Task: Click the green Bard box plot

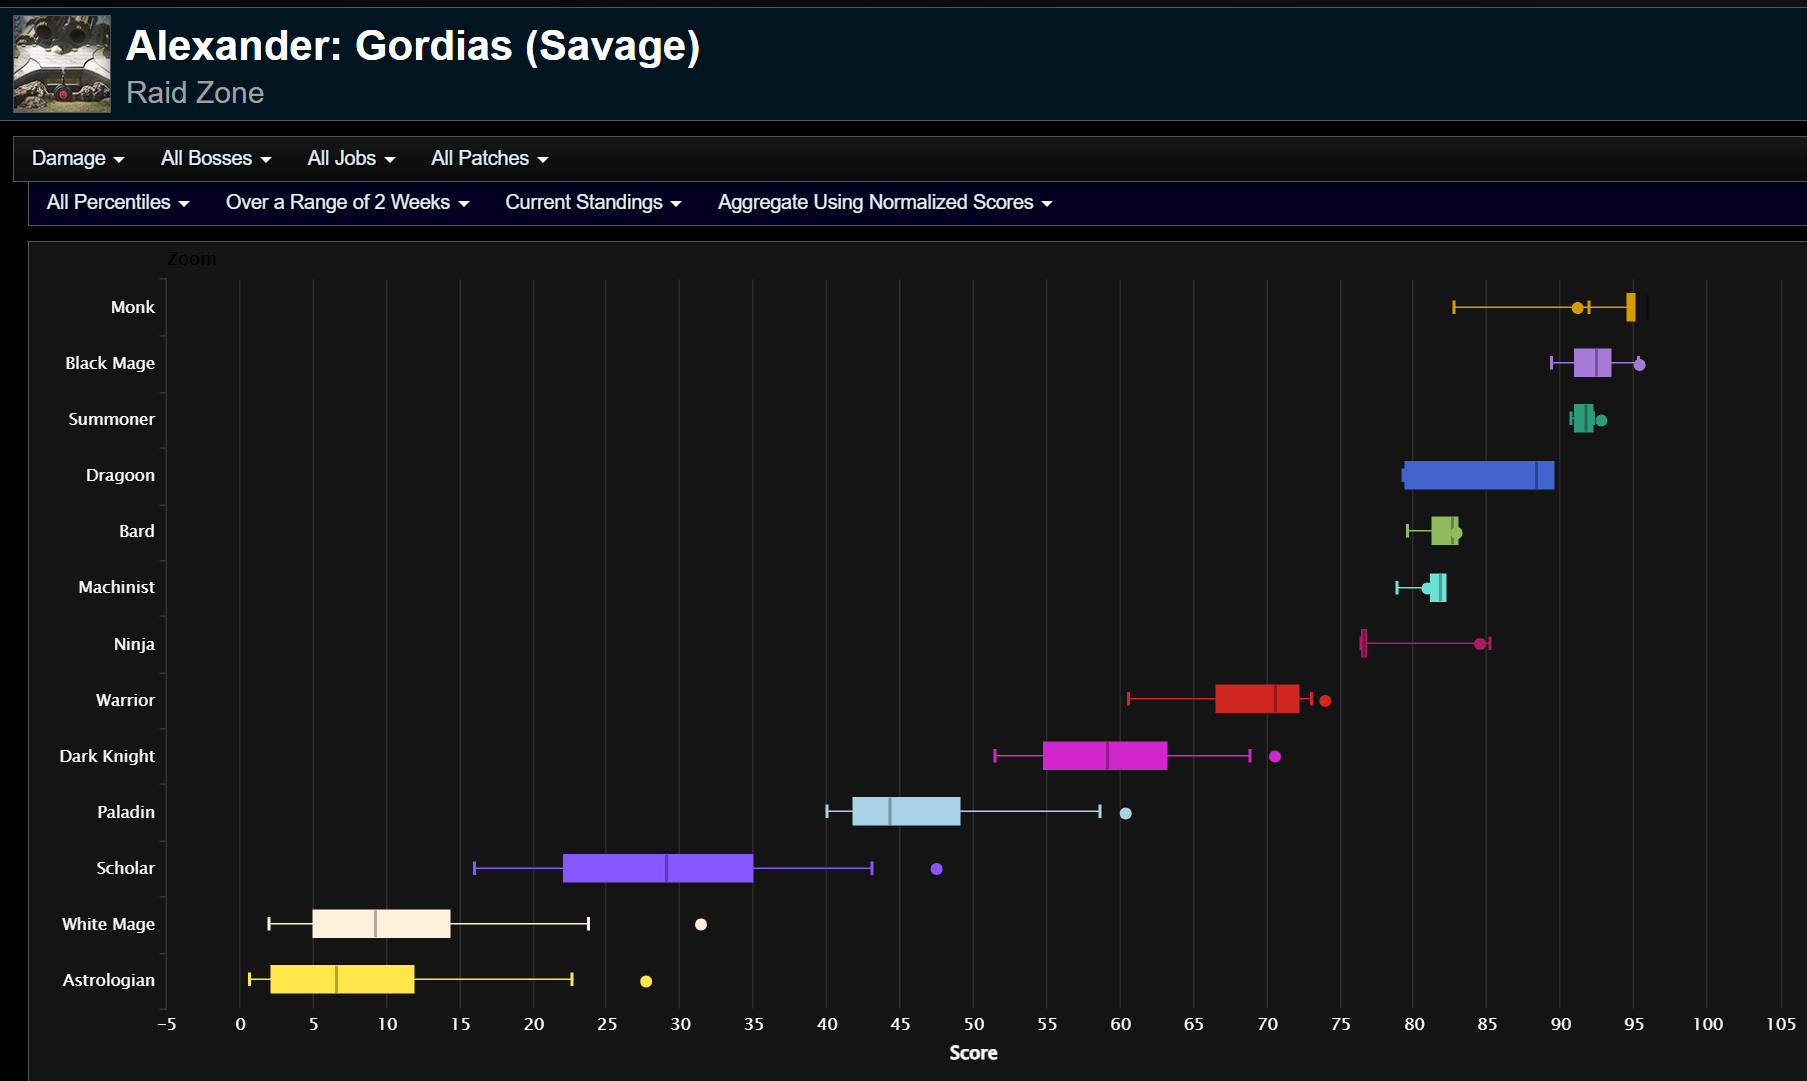Action: [1444, 531]
